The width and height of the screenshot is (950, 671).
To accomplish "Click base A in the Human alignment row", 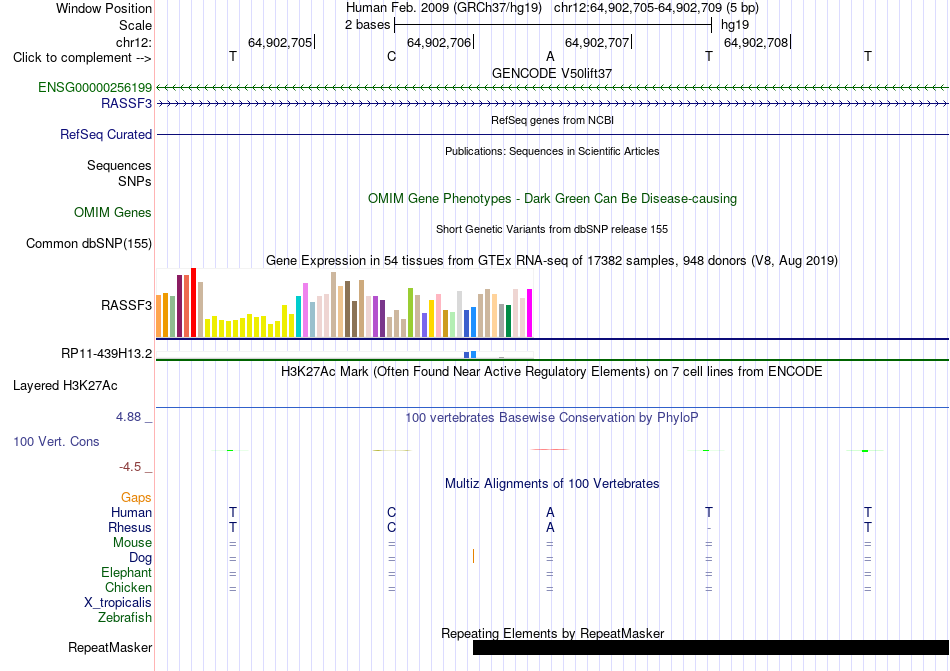I will [550, 512].
